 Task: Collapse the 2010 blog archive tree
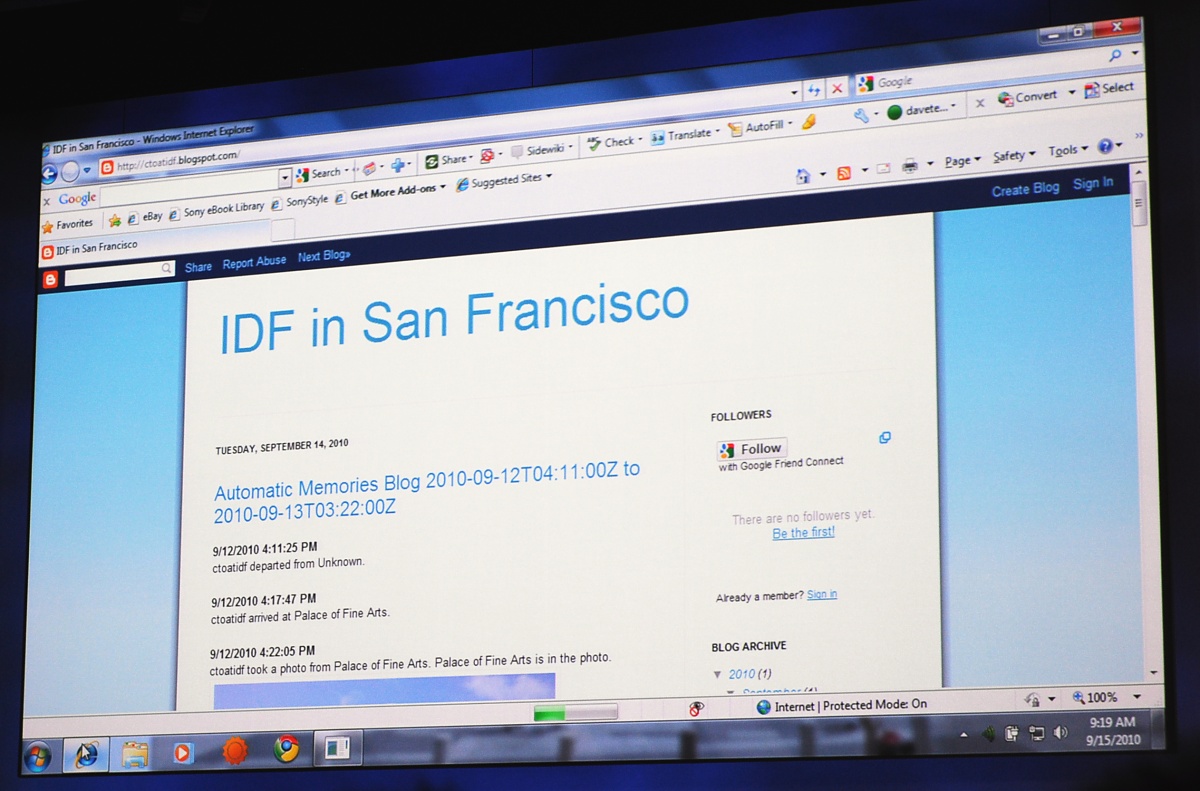(x=717, y=674)
